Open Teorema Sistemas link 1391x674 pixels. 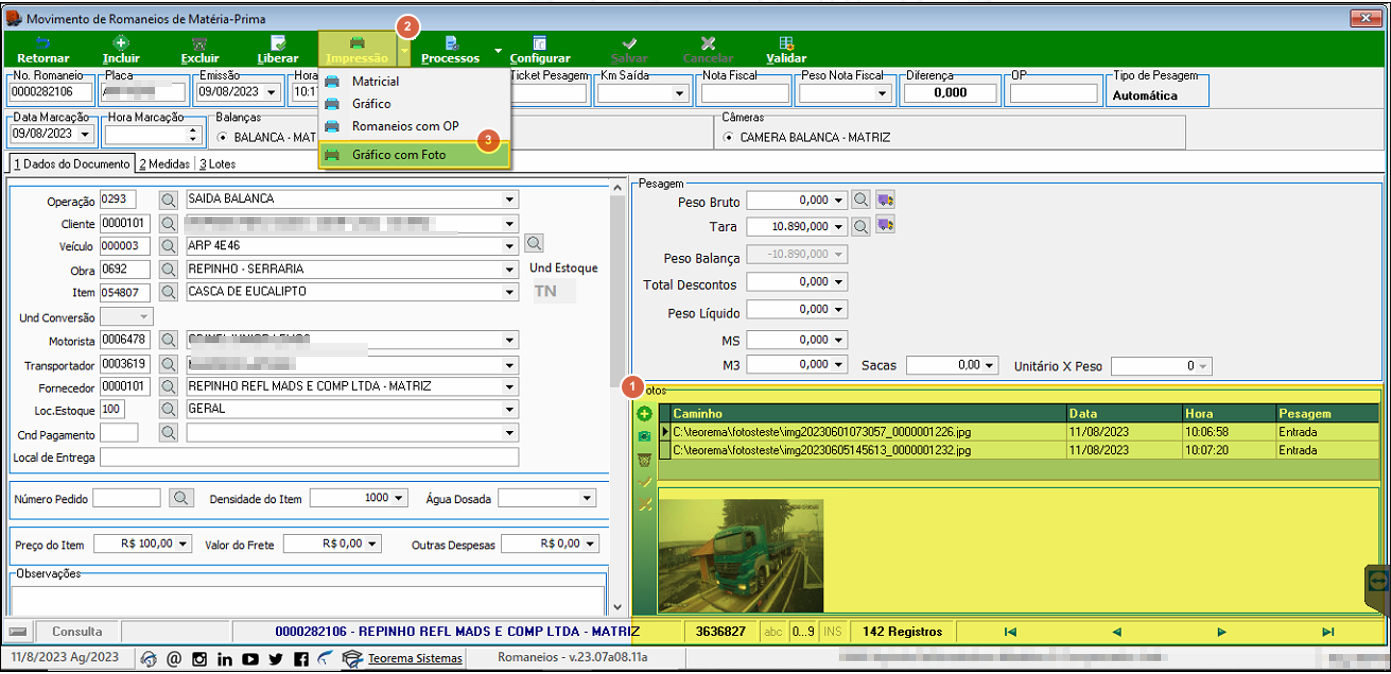point(415,659)
